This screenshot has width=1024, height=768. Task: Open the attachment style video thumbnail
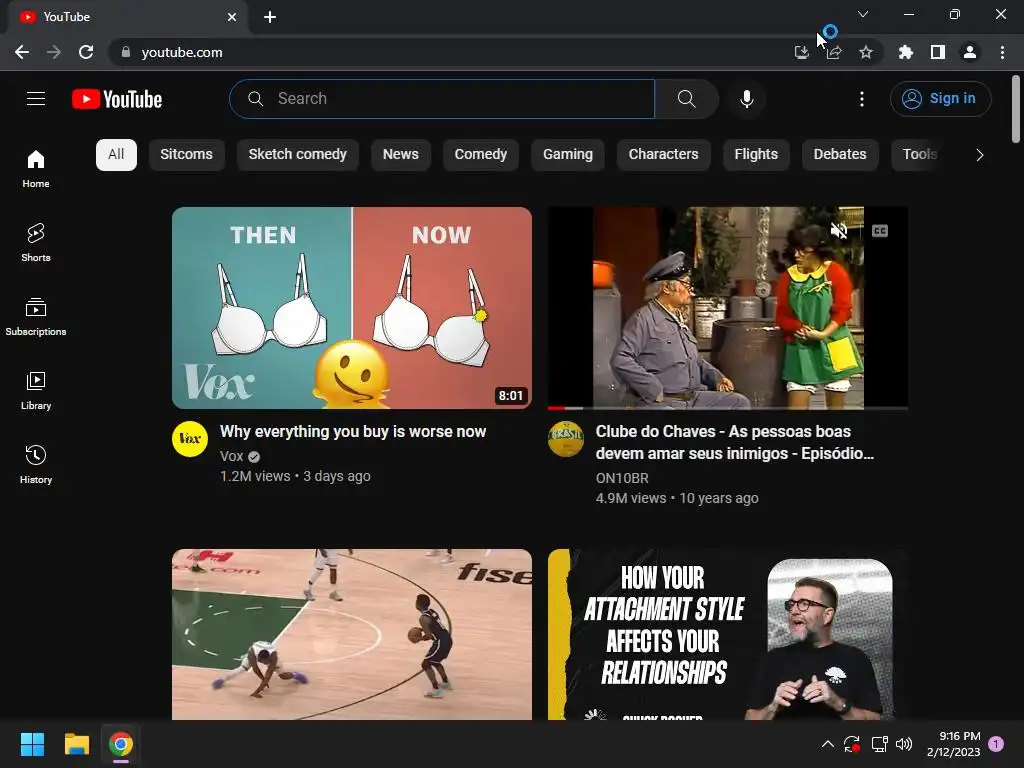tap(728, 634)
